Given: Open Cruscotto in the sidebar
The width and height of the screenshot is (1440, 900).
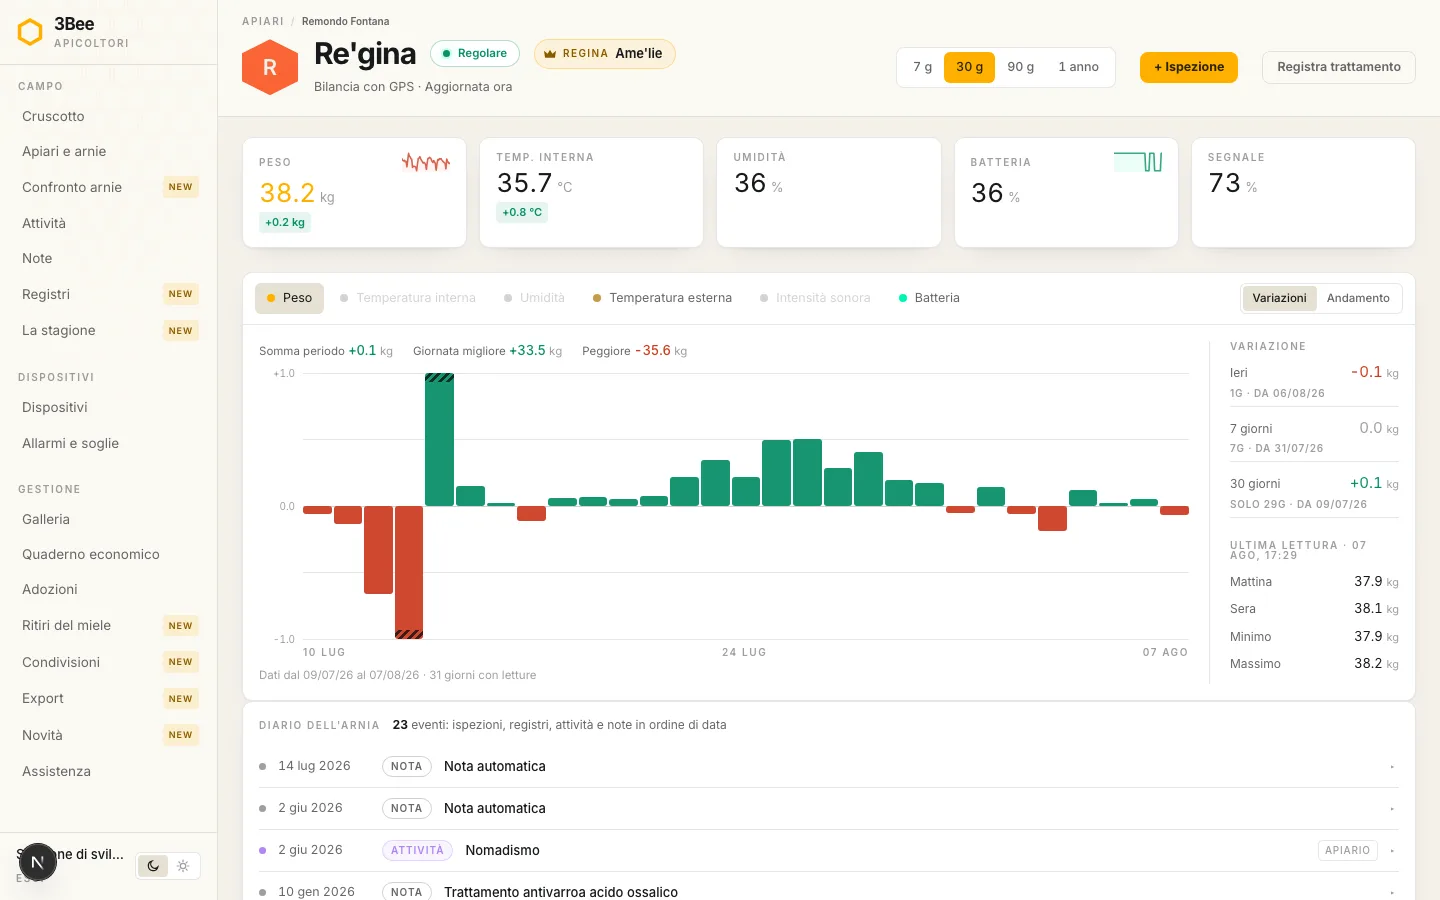Looking at the screenshot, I should coord(109,116).
